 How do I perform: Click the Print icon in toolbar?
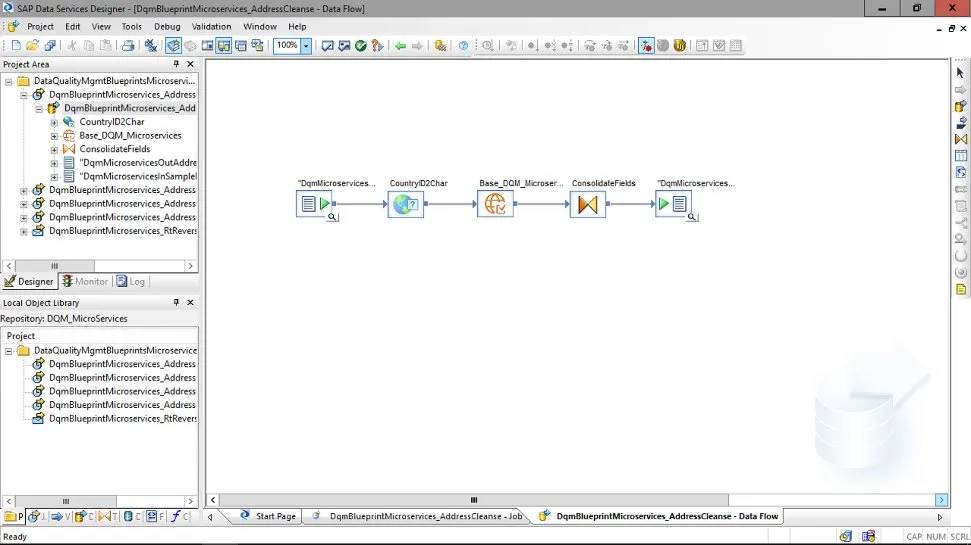click(128, 46)
